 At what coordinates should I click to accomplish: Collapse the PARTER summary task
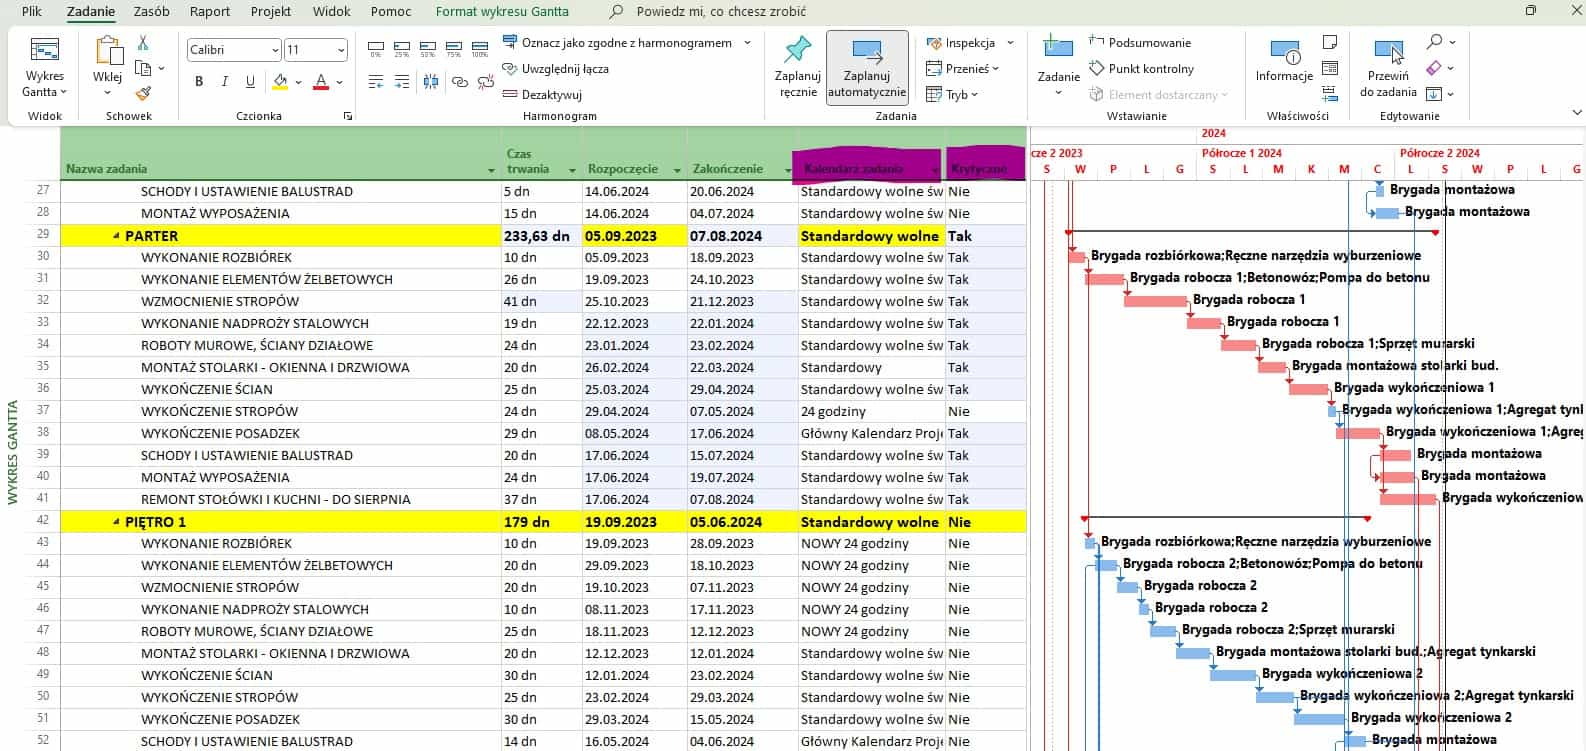116,236
